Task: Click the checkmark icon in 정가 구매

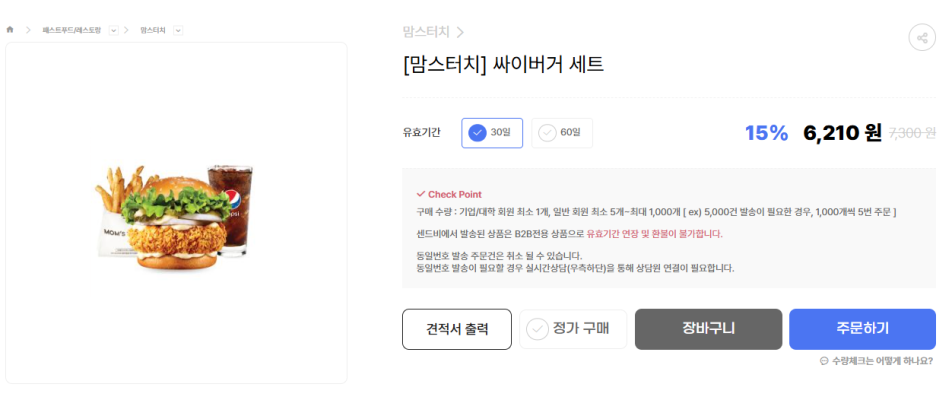Action: [x=537, y=330]
